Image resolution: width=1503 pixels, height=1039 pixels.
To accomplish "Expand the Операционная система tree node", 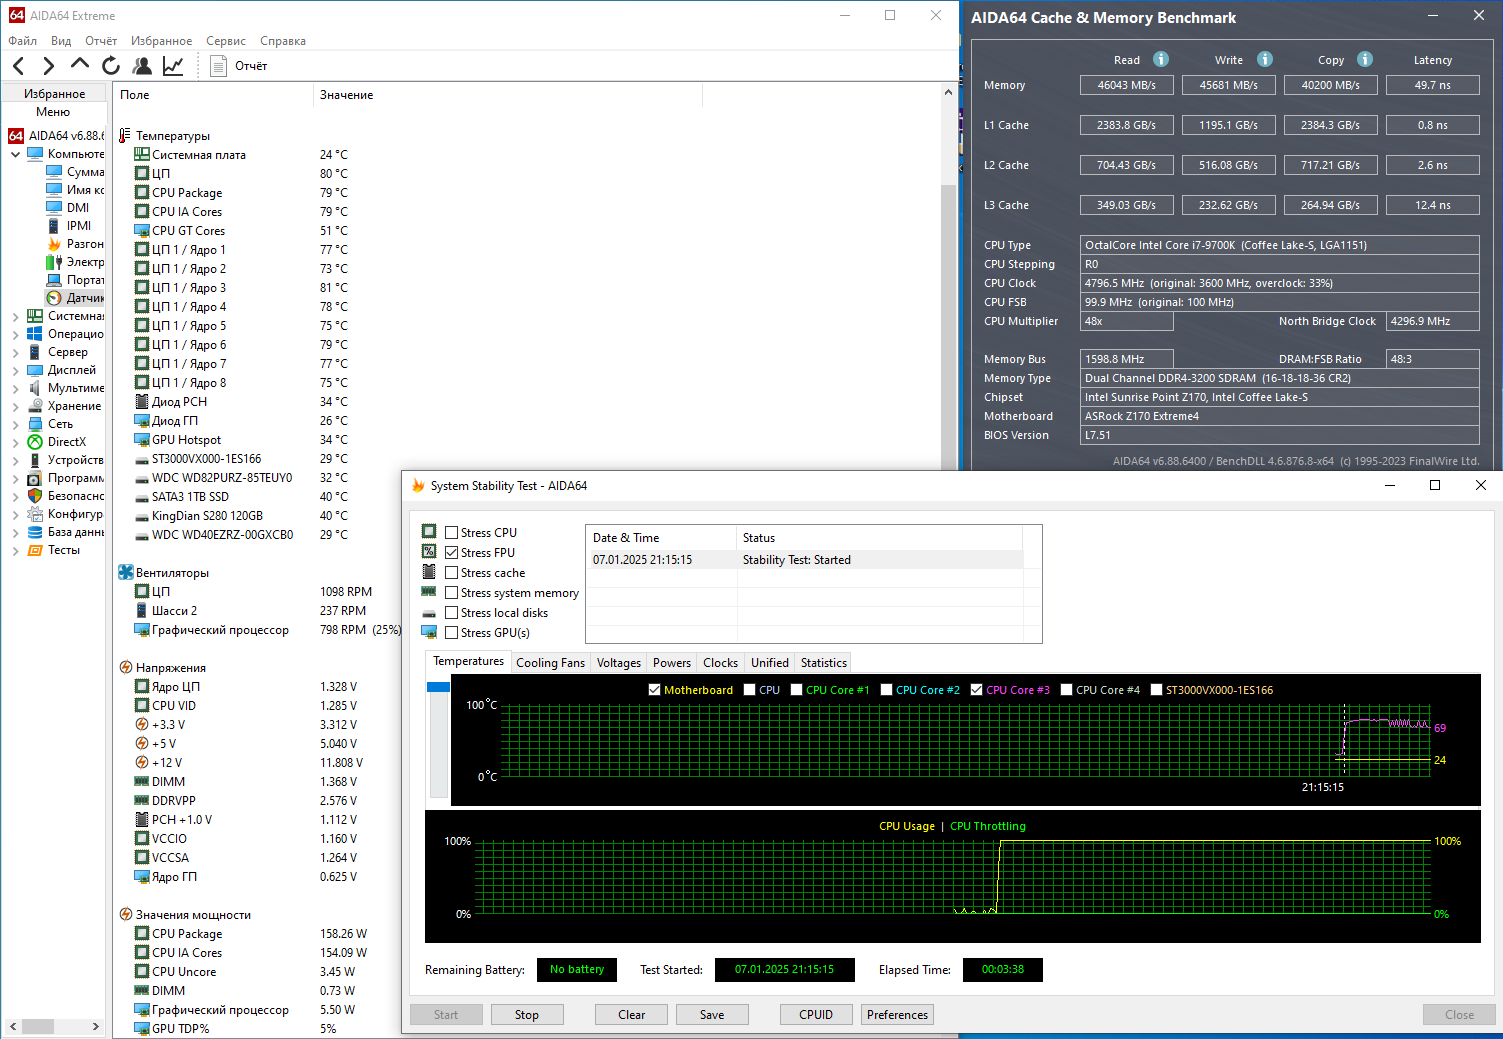I will click(15, 334).
